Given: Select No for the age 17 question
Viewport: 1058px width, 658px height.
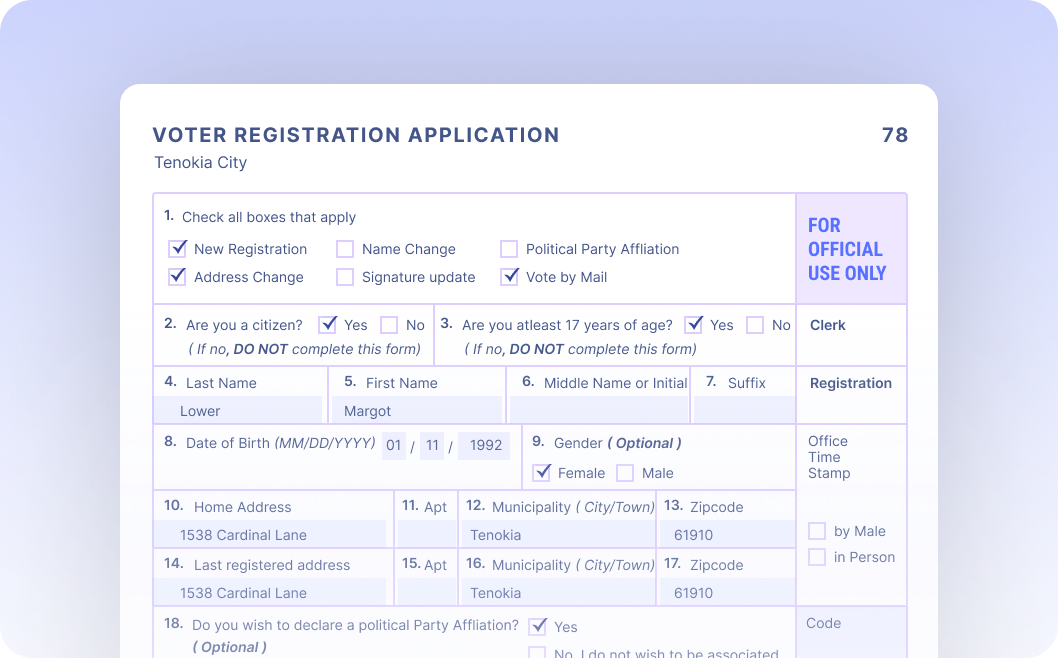Looking at the screenshot, I should point(755,325).
